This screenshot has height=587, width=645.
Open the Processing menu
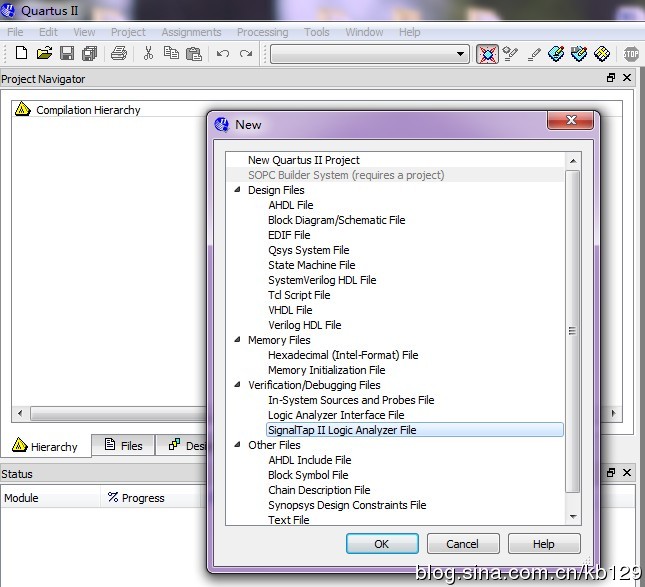pyautogui.click(x=262, y=32)
